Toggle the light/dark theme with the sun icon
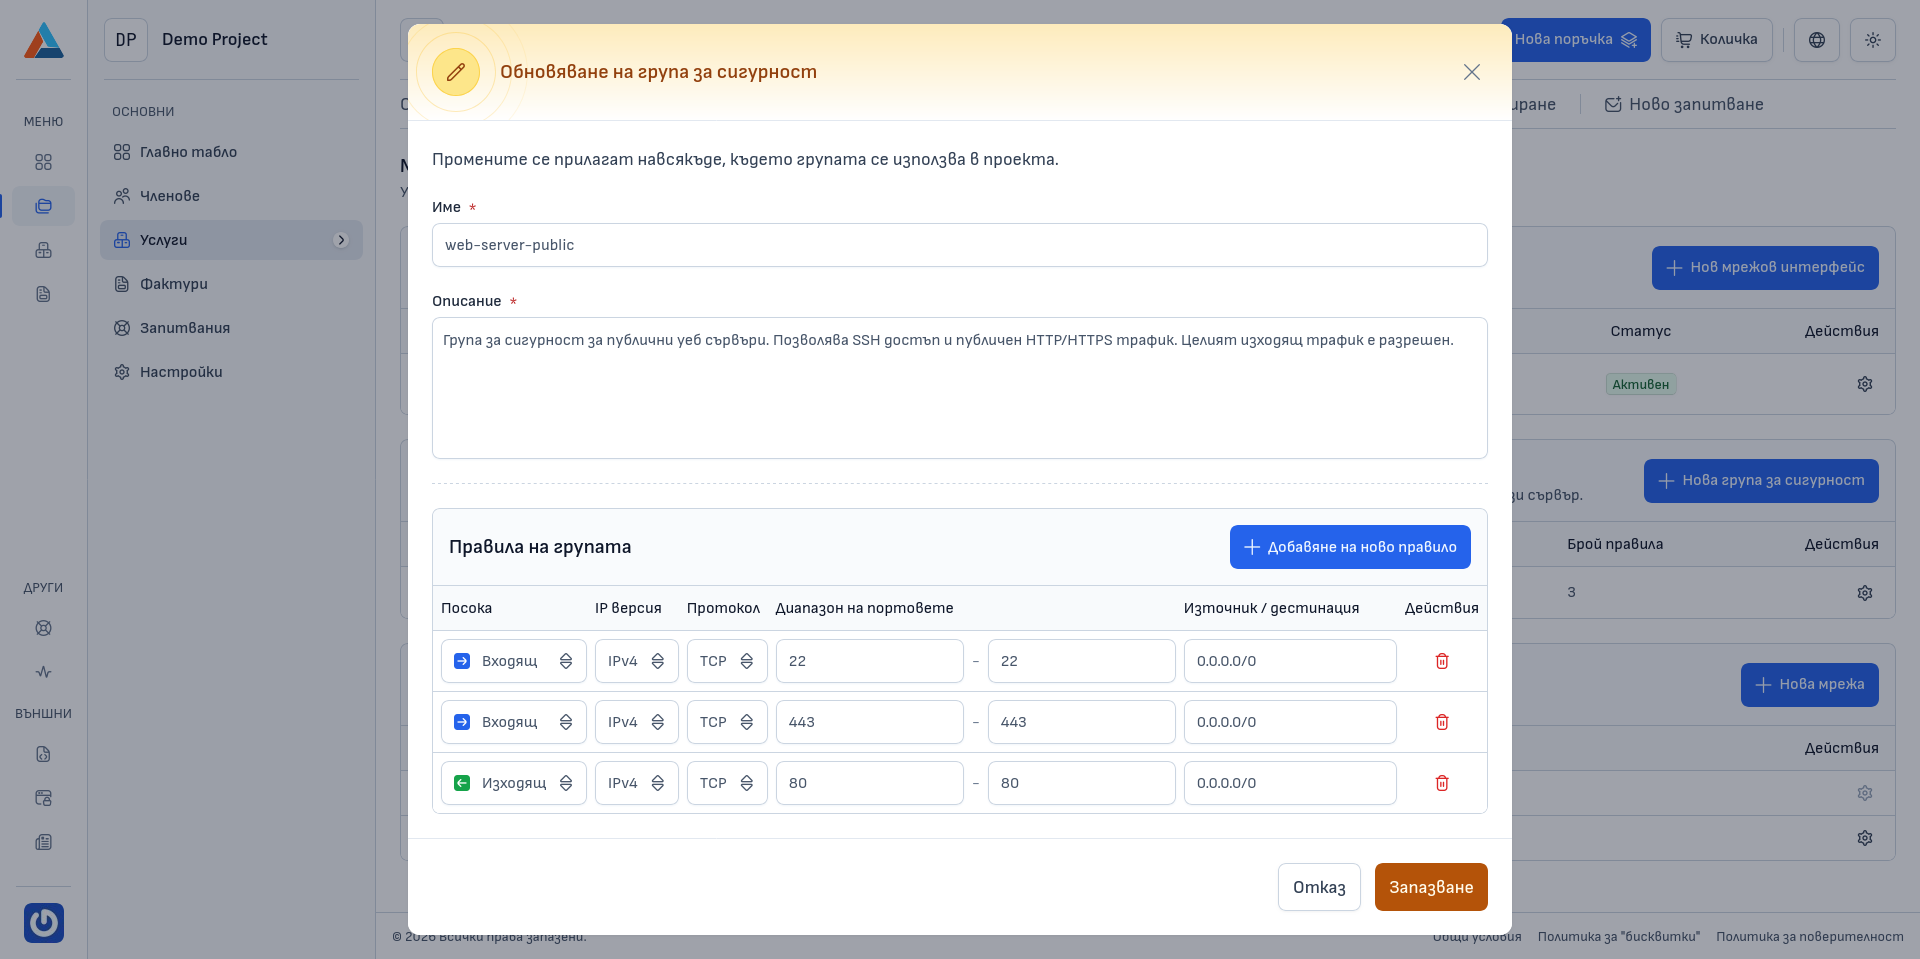1920x959 pixels. click(1873, 40)
